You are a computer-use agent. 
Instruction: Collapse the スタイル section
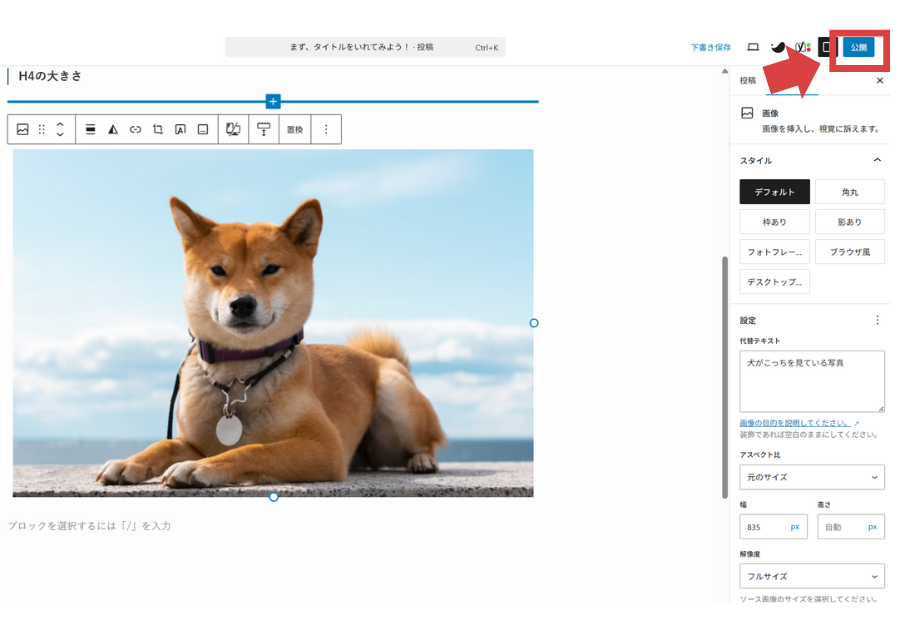877,160
